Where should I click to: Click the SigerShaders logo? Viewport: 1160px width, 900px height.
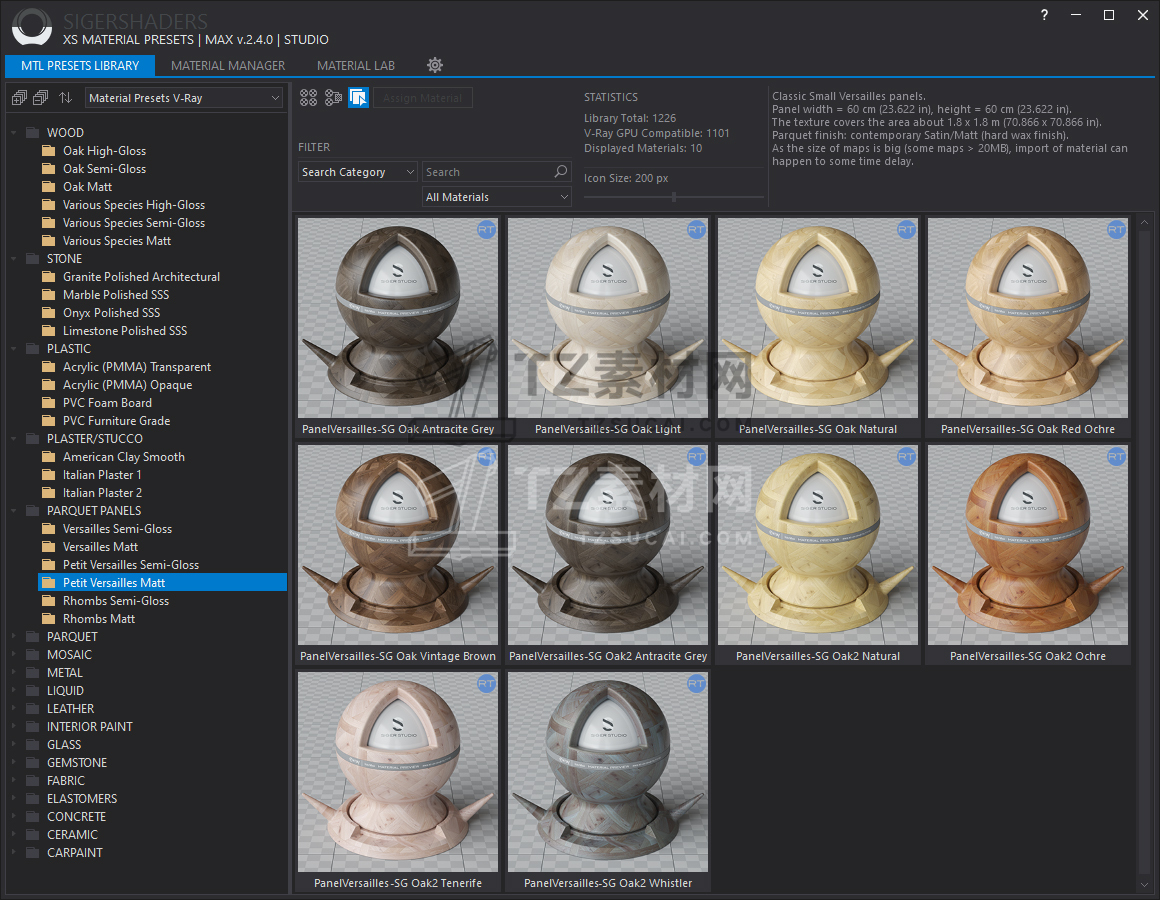pos(32,28)
